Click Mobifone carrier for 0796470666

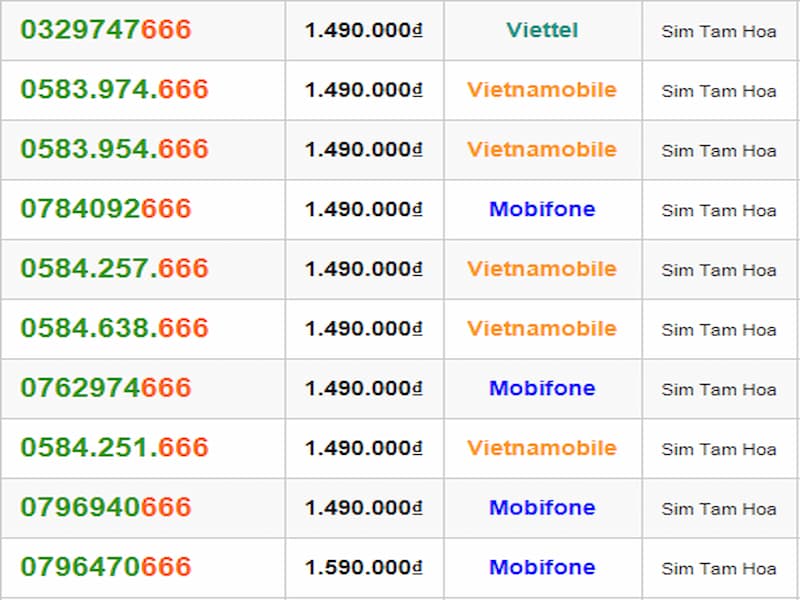click(542, 567)
